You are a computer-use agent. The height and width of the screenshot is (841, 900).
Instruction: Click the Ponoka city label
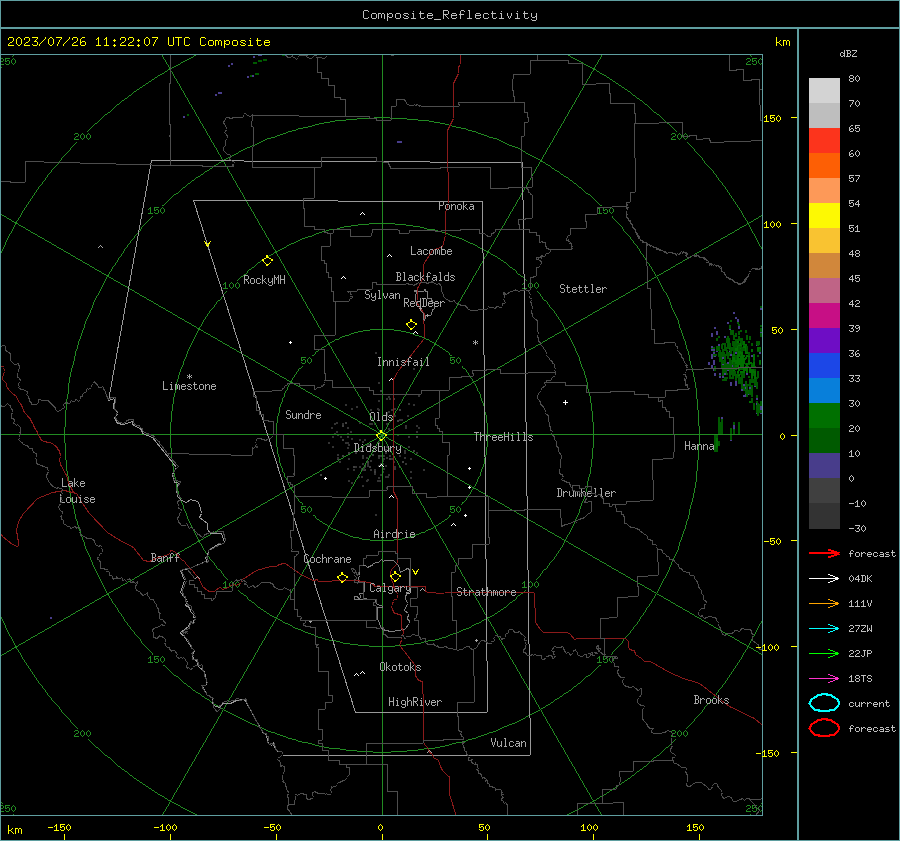tap(456, 206)
